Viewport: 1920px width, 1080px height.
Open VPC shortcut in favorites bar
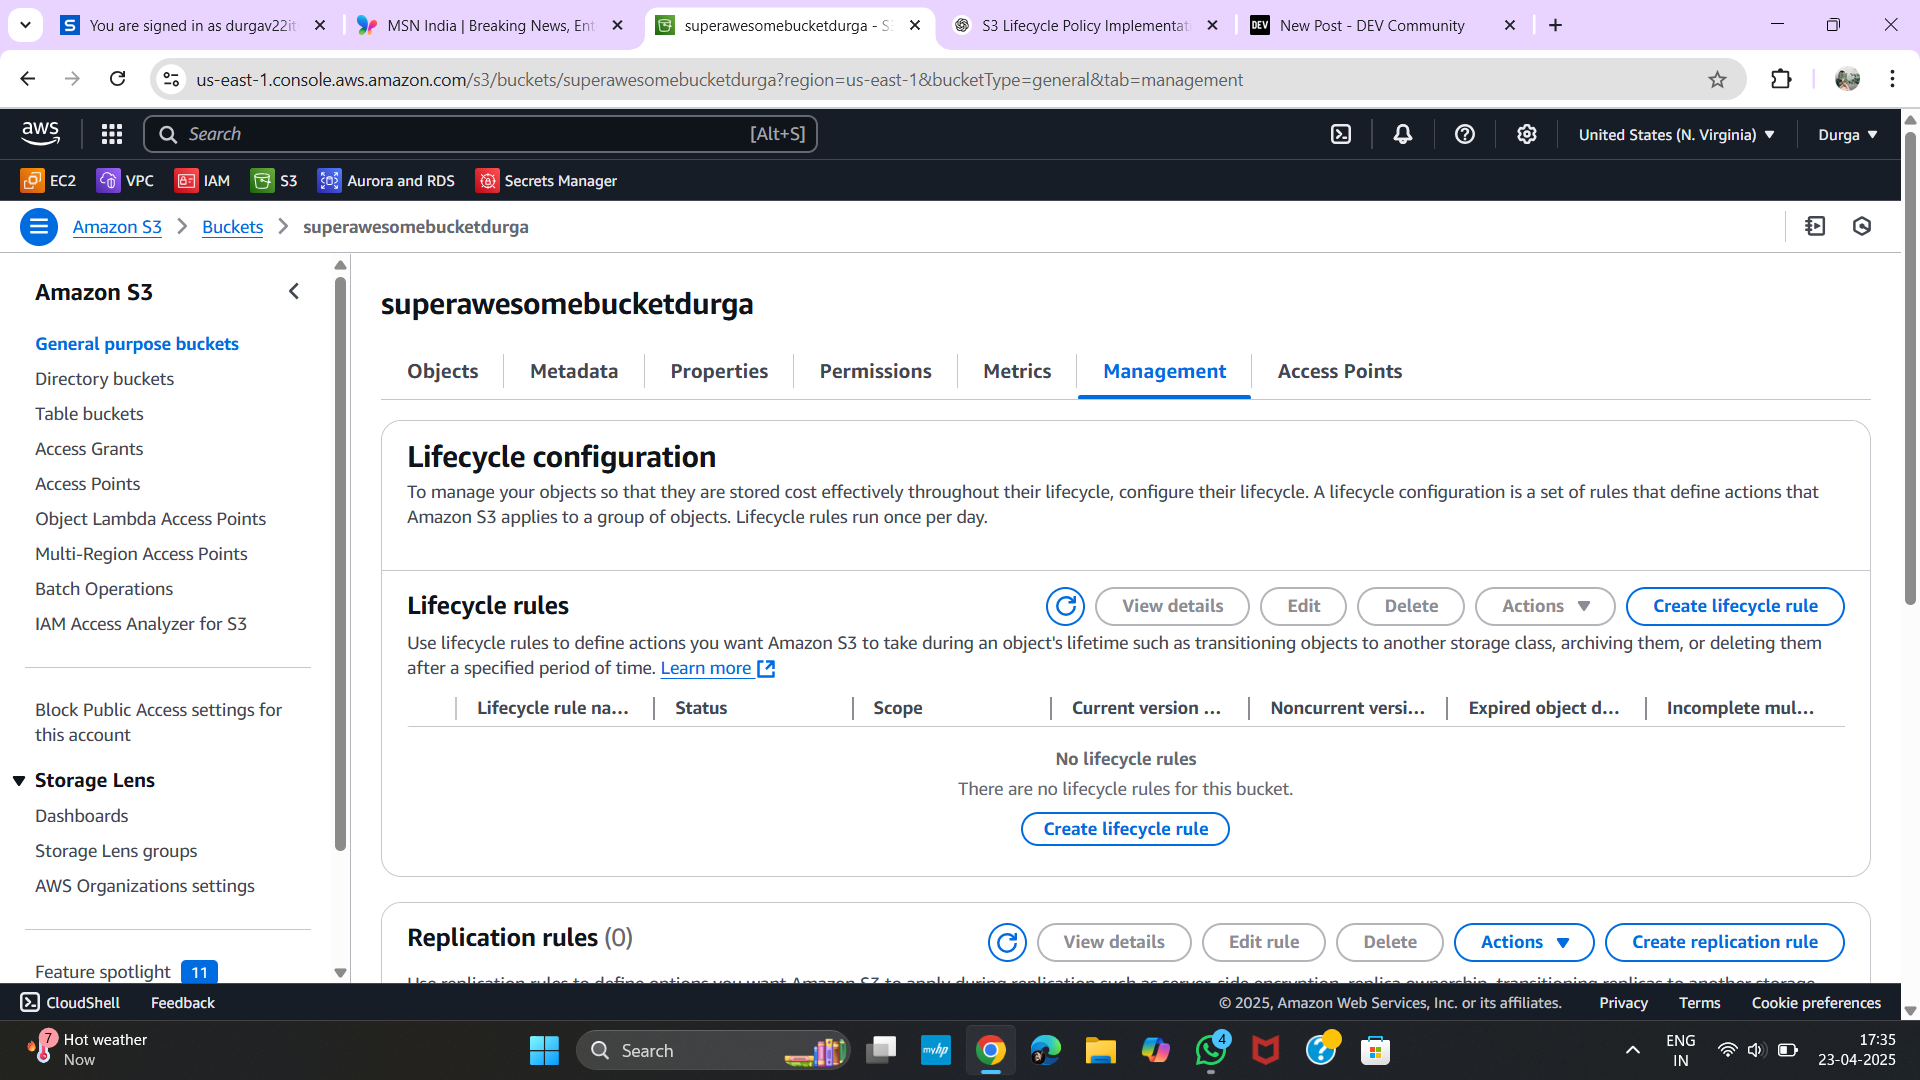pos(125,181)
